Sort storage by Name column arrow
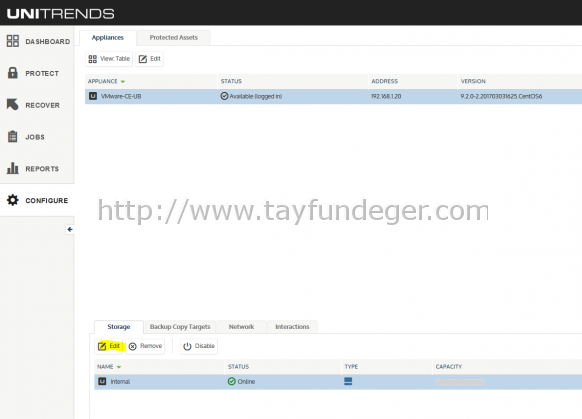This screenshot has height=419, width=582. (119, 367)
